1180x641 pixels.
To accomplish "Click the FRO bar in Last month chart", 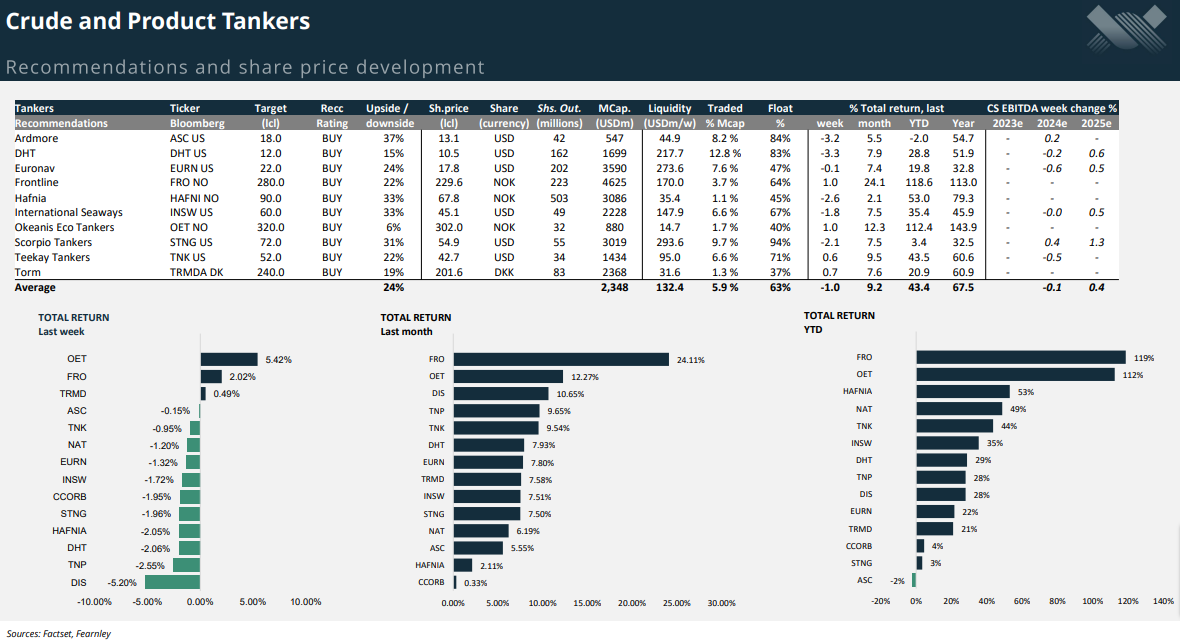I will (x=561, y=360).
